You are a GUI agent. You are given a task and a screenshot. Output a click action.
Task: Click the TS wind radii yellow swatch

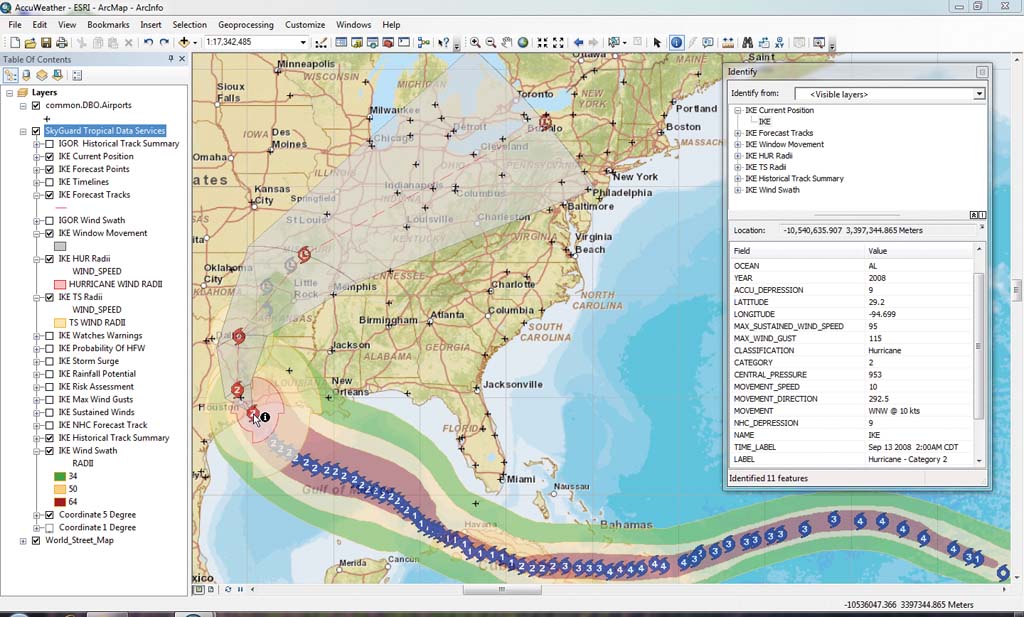click(x=60, y=323)
